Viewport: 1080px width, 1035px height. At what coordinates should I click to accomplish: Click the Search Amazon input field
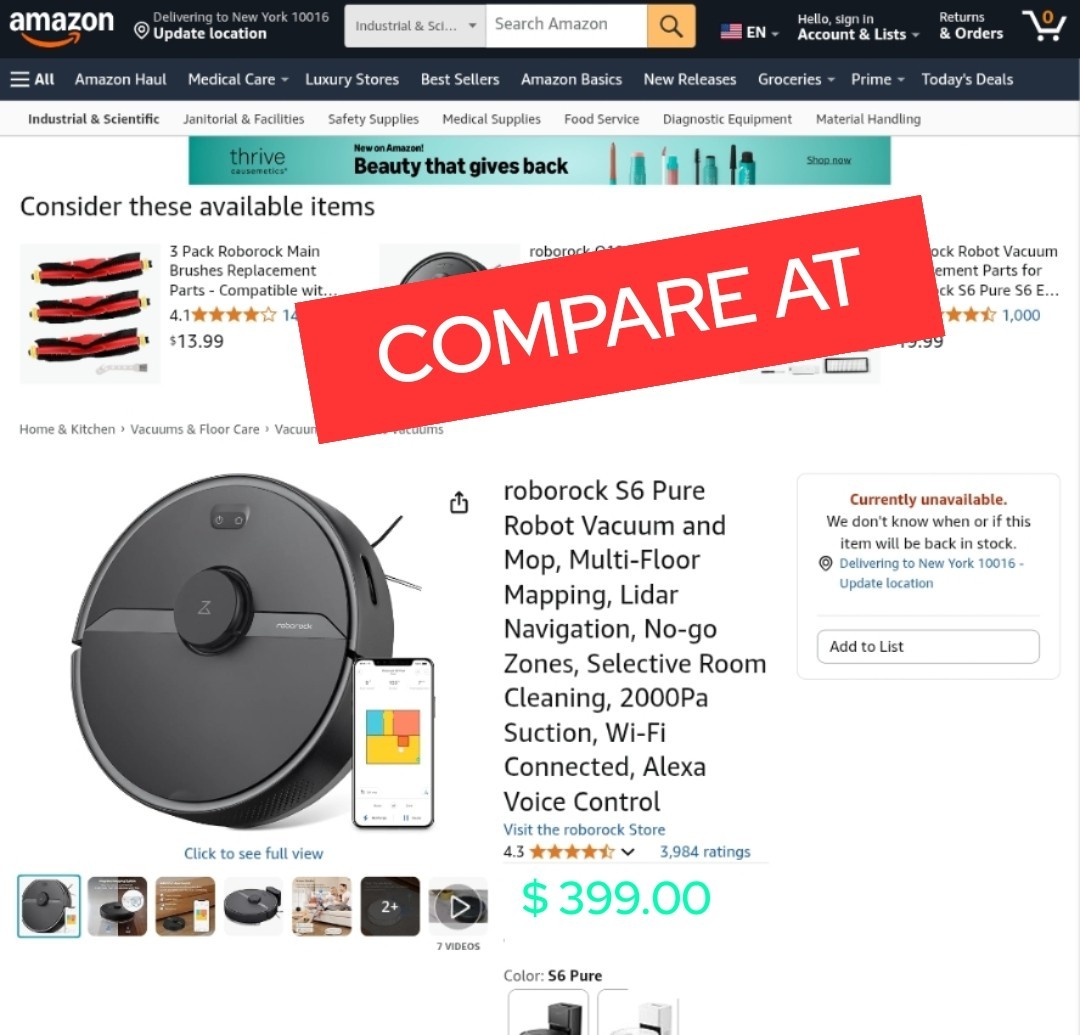[566, 26]
